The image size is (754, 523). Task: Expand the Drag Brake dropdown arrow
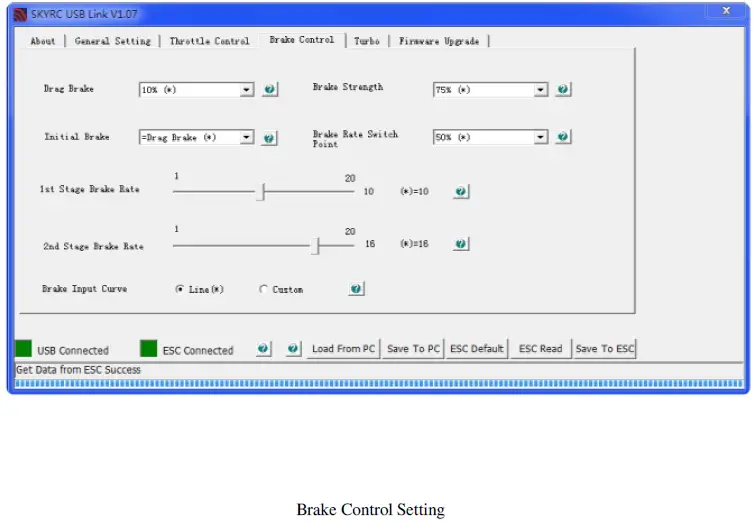click(x=247, y=90)
